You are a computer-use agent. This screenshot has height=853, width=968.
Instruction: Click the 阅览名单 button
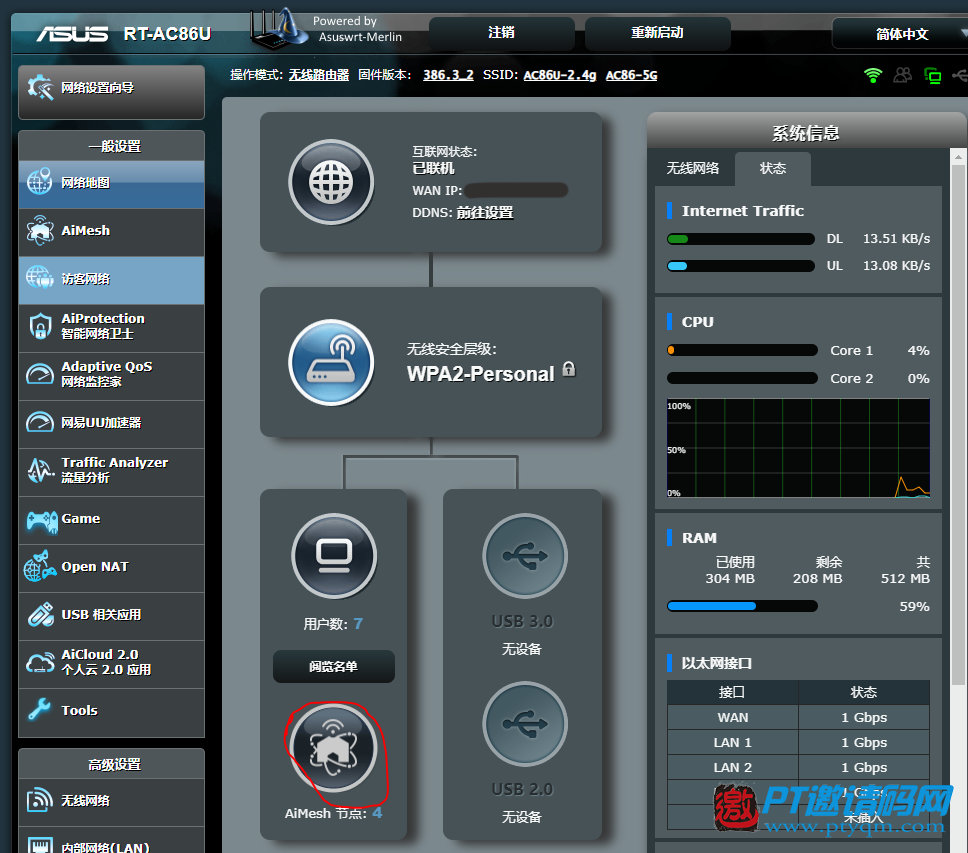333,667
